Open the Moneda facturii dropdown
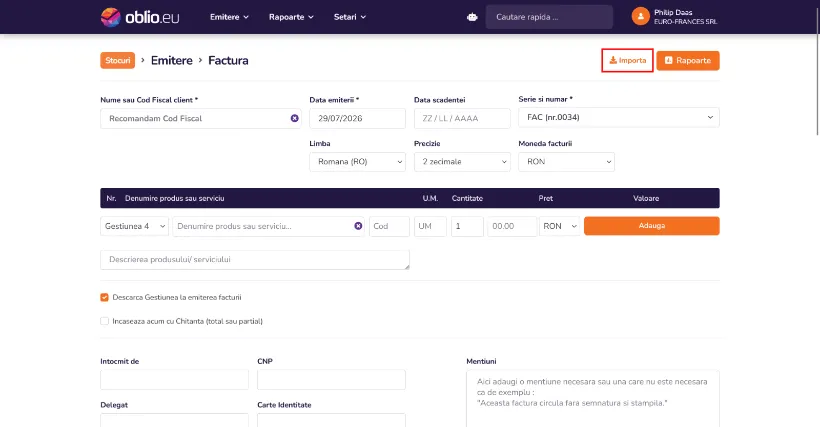Screen dimensions: 820x427 pyautogui.click(x=566, y=162)
